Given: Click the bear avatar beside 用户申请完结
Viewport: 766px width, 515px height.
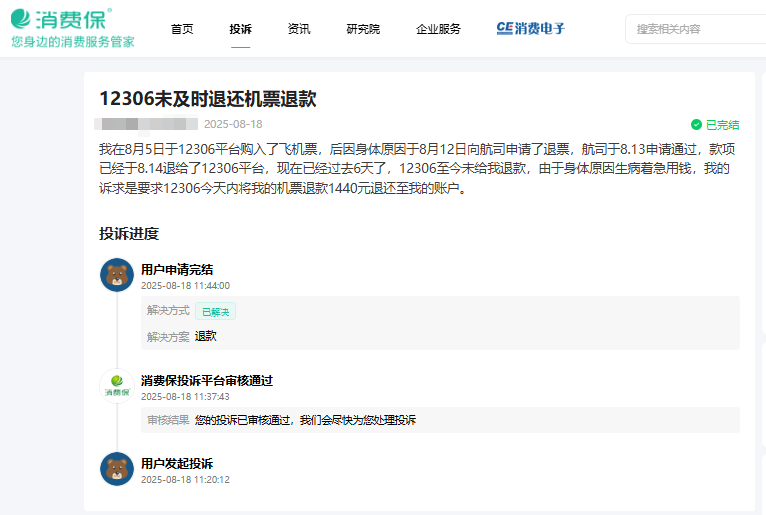Looking at the screenshot, I should [x=117, y=275].
